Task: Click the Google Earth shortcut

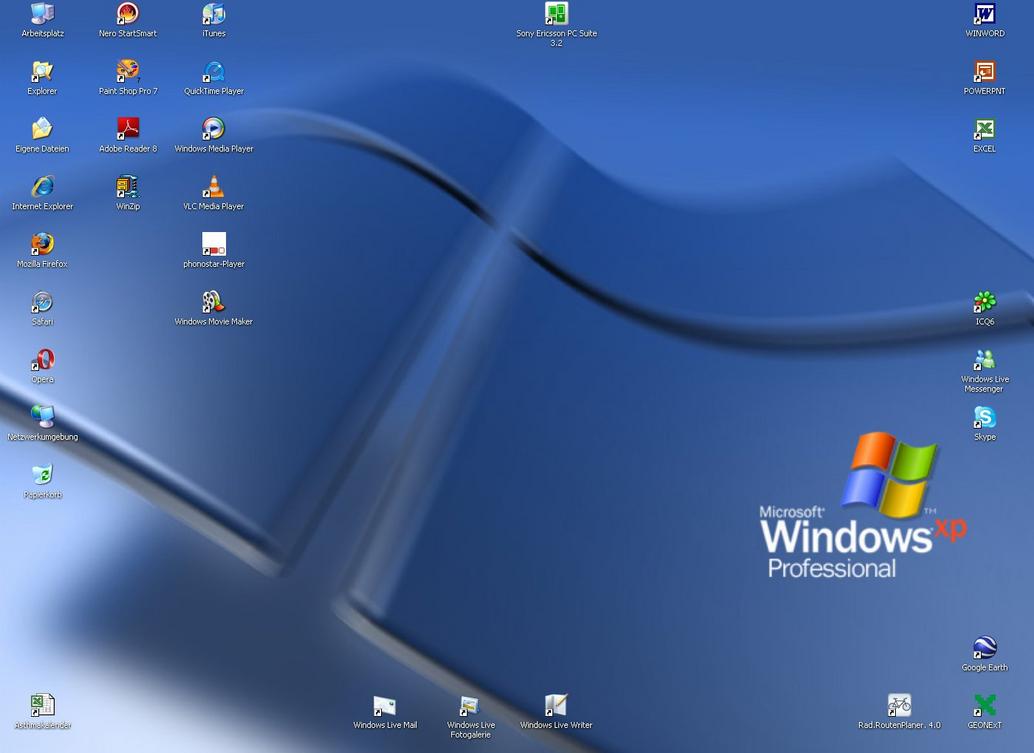Action: tap(985, 648)
